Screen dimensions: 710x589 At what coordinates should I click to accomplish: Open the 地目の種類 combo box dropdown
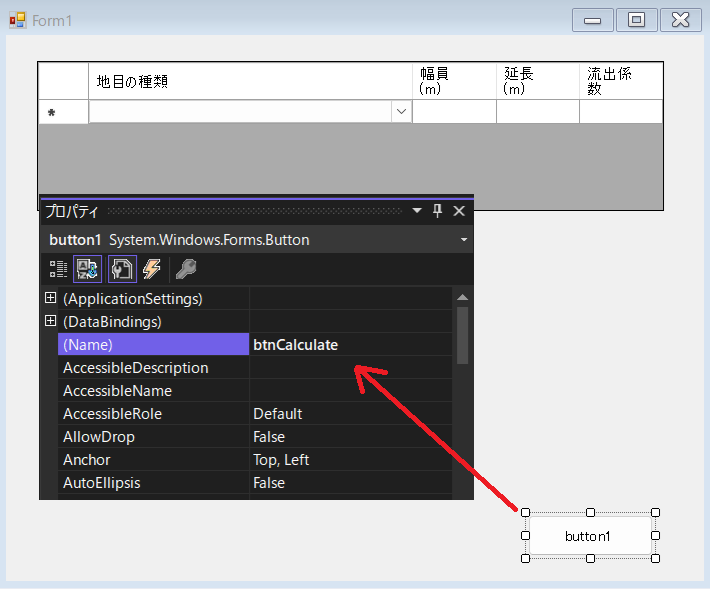pos(401,112)
